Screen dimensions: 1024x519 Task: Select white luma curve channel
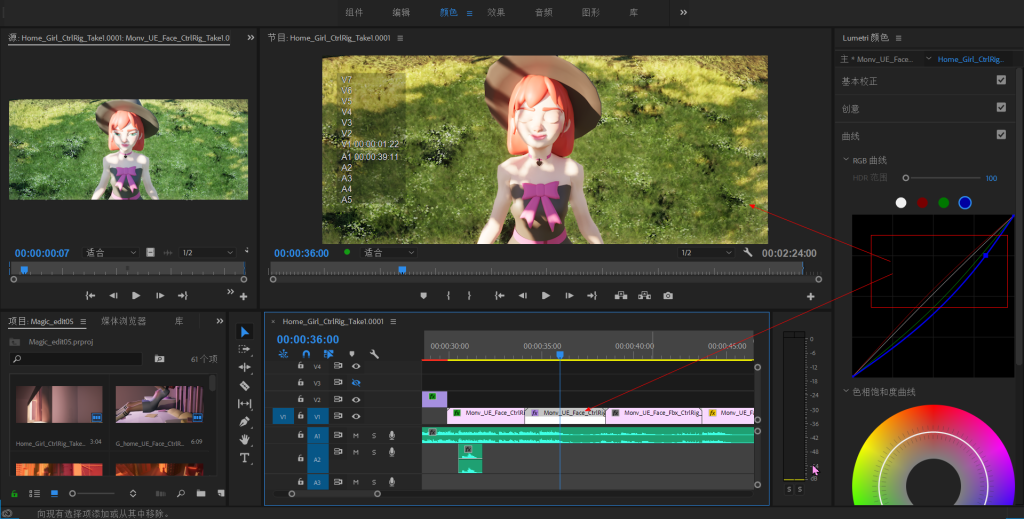(901, 203)
